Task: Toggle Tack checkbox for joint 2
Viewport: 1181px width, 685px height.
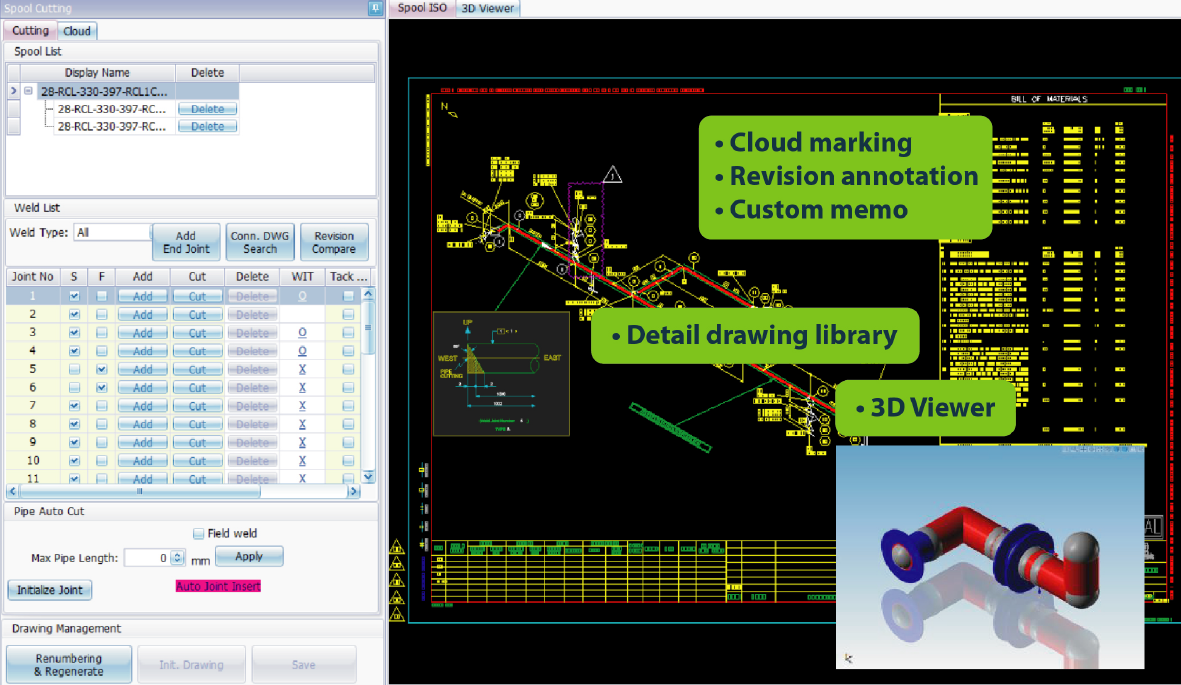Action: [347, 315]
